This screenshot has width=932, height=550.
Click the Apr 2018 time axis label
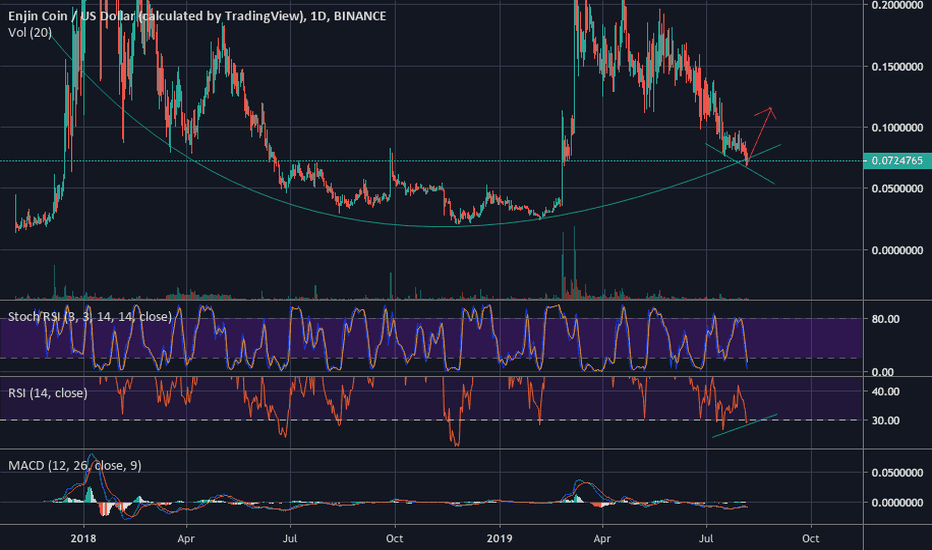(186, 539)
